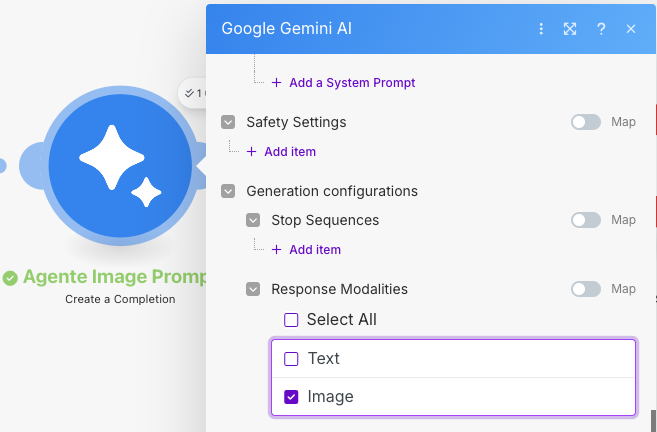Check the Select All checkbox
Viewport: 657px width, 432px height.
point(292,320)
